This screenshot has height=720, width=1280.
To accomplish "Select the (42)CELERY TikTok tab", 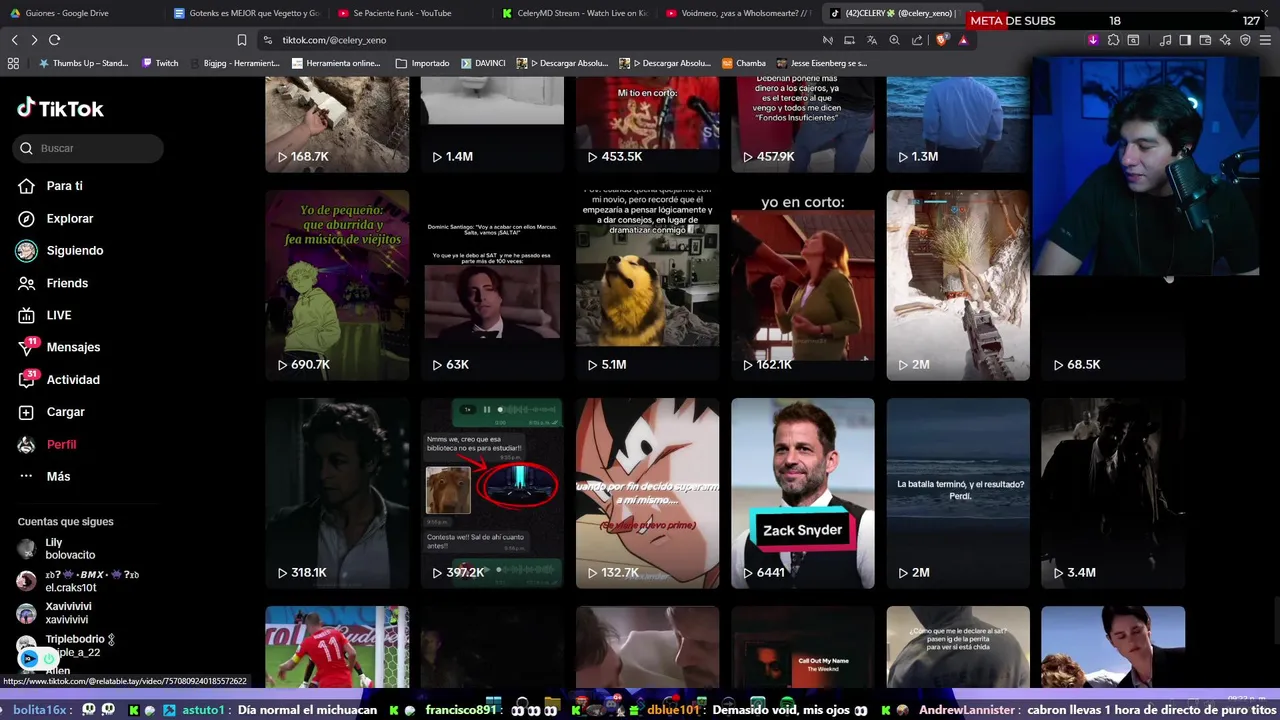I will click(892, 13).
